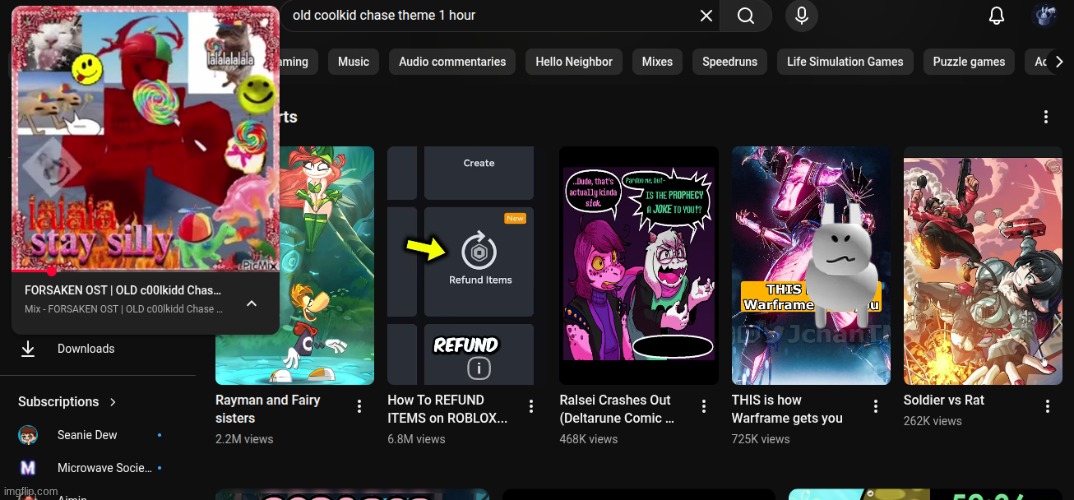This screenshot has width=1074, height=500.
Task: Click the magnifying glass search button
Action: pyautogui.click(x=746, y=16)
